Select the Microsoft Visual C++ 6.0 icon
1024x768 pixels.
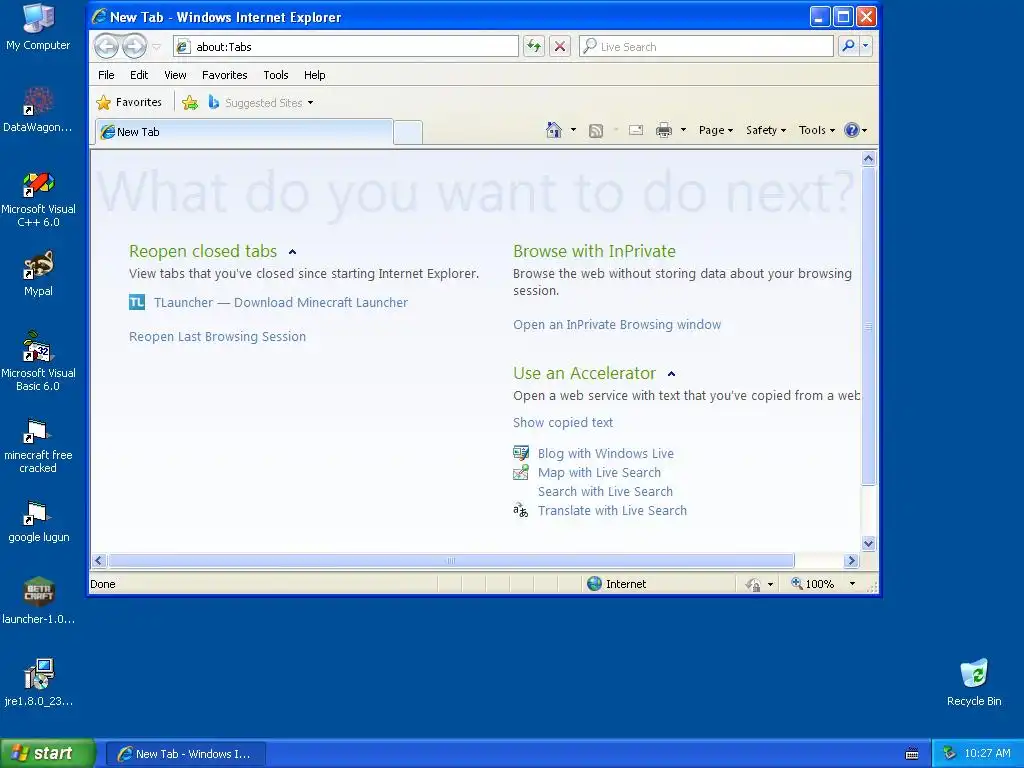[38, 200]
